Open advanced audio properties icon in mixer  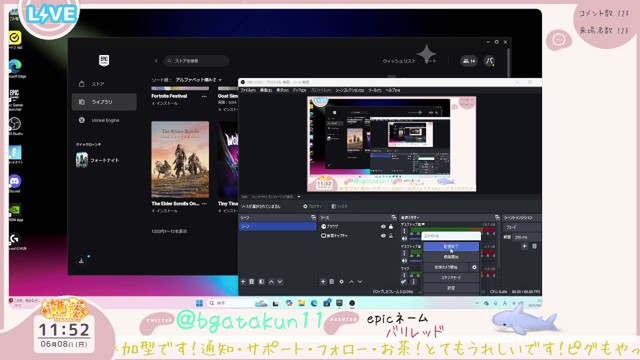click(404, 282)
